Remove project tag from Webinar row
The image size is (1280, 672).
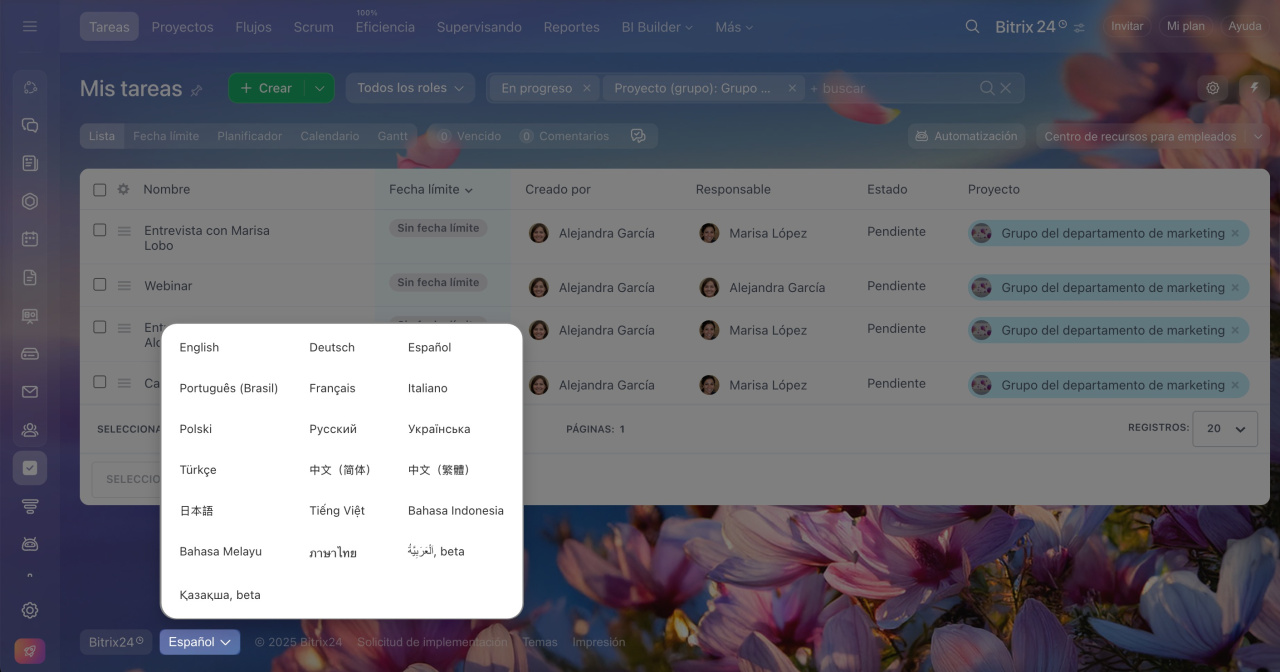1235,288
